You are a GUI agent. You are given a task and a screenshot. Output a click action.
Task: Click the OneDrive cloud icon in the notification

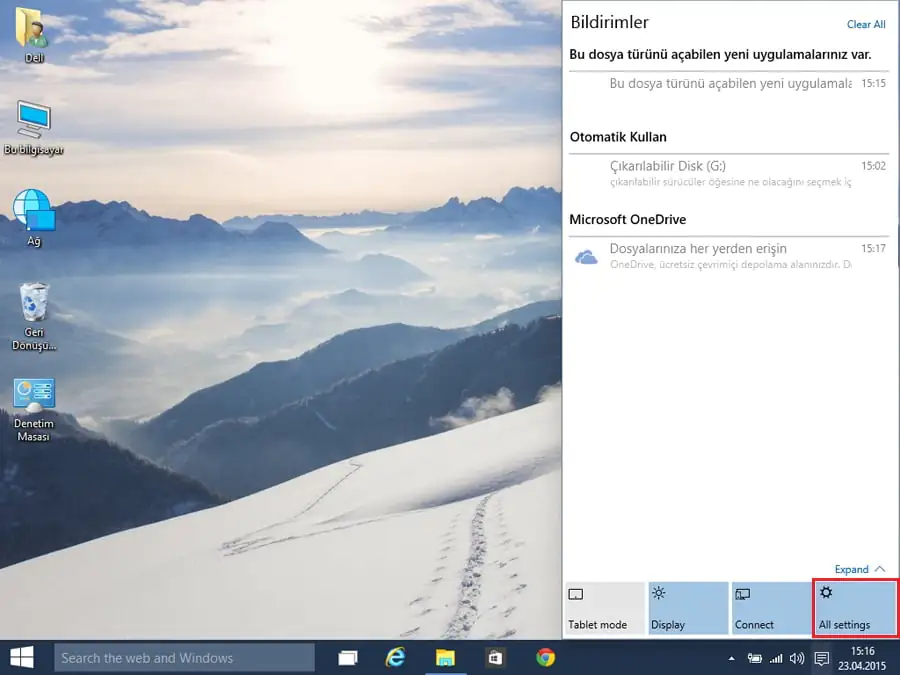[x=586, y=257]
